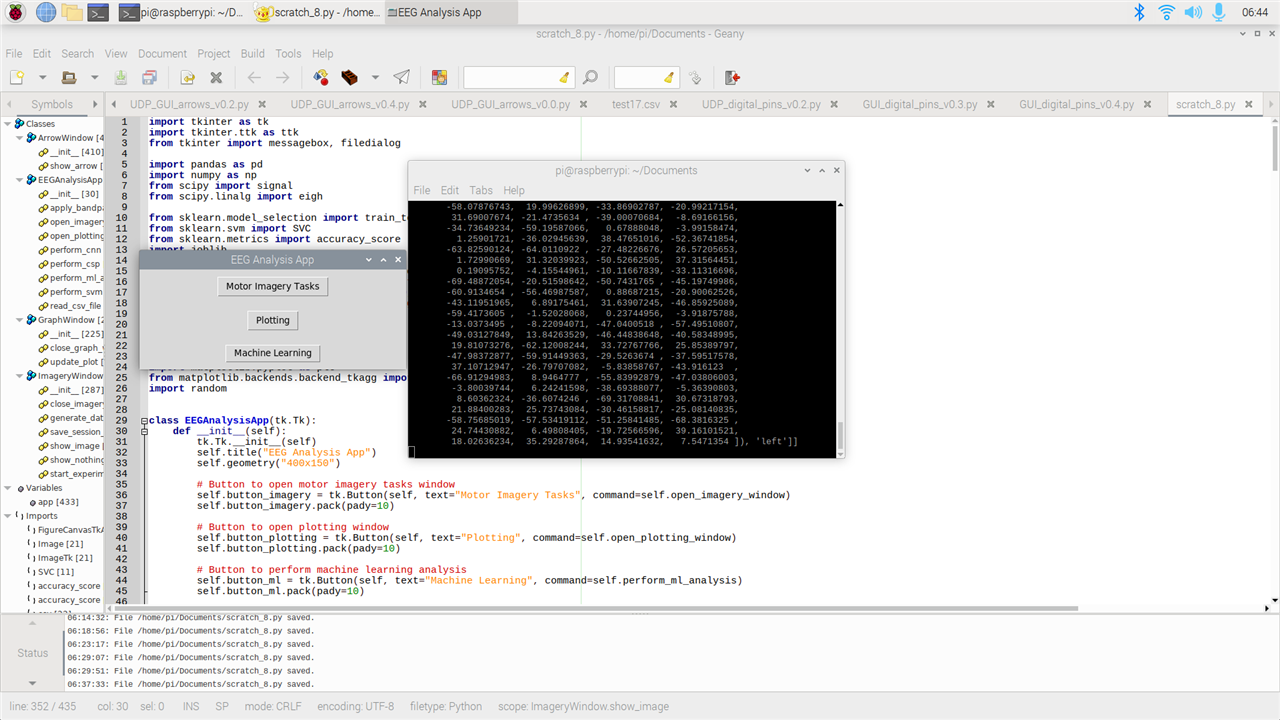Screen dimensions: 1280x720
Task: Click the microphone tray icon
Action: (x=1219, y=12)
